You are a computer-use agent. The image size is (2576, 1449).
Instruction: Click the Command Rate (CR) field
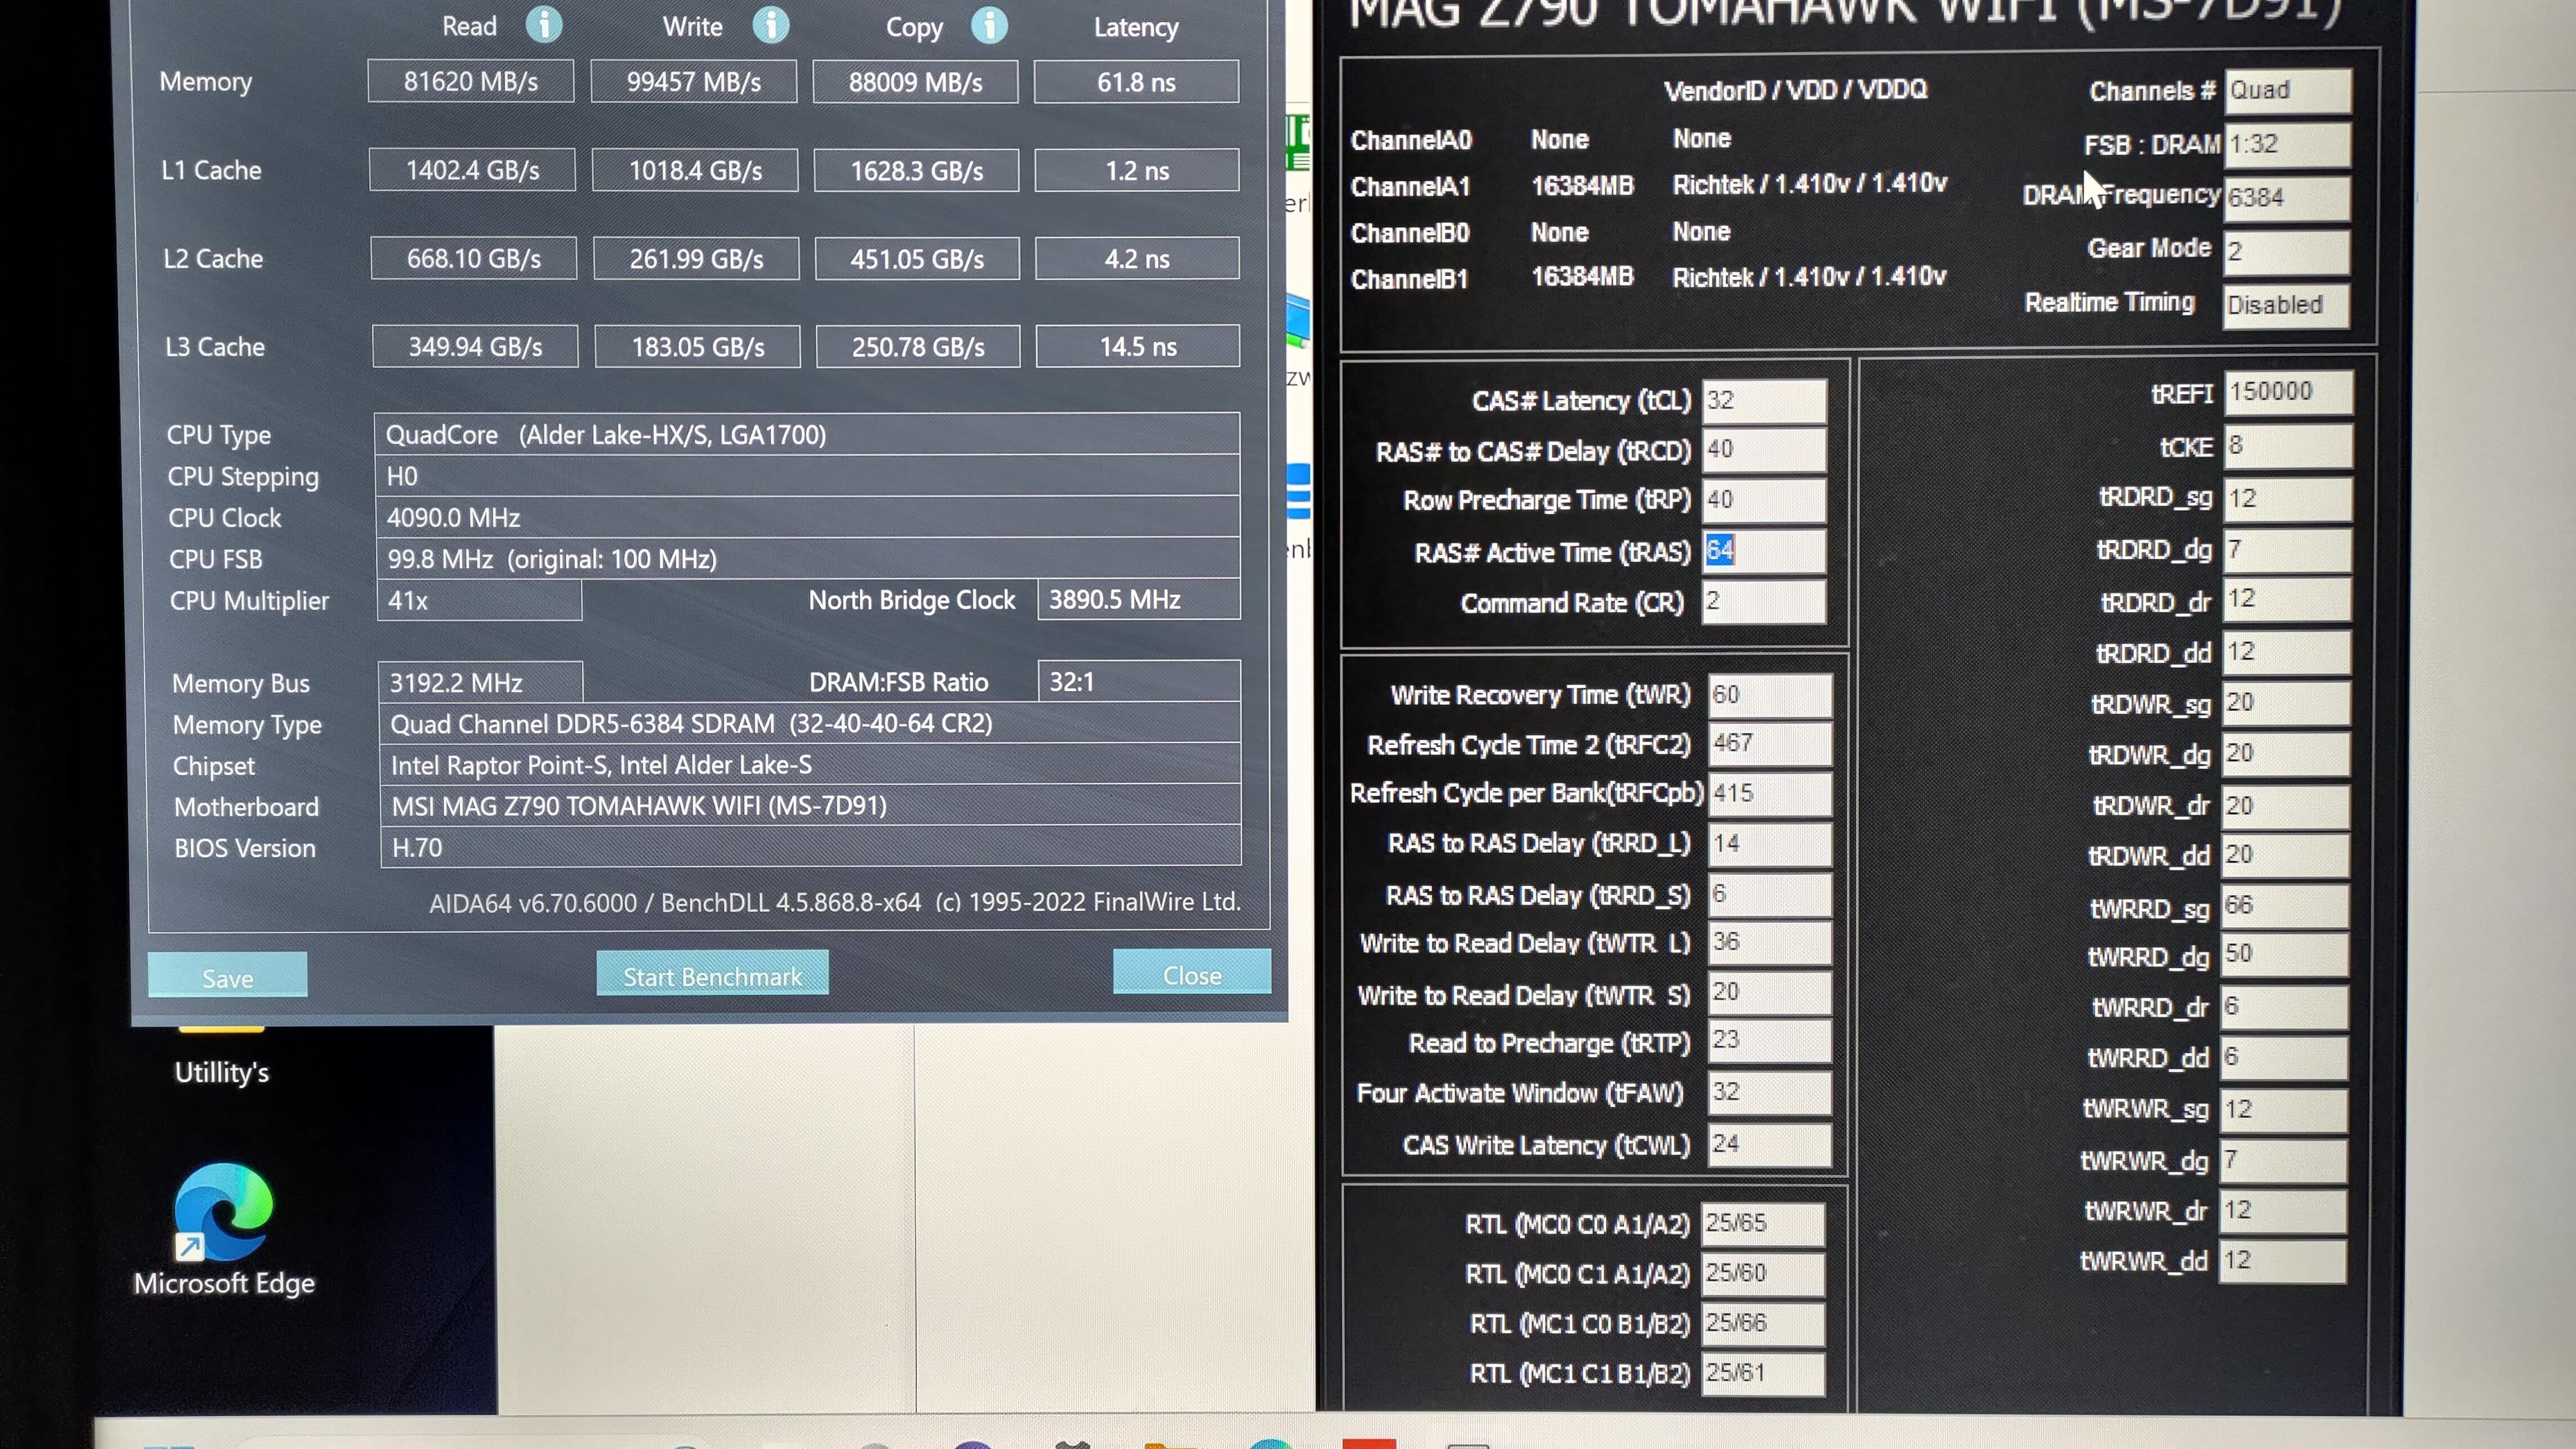tap(1764, 601)
